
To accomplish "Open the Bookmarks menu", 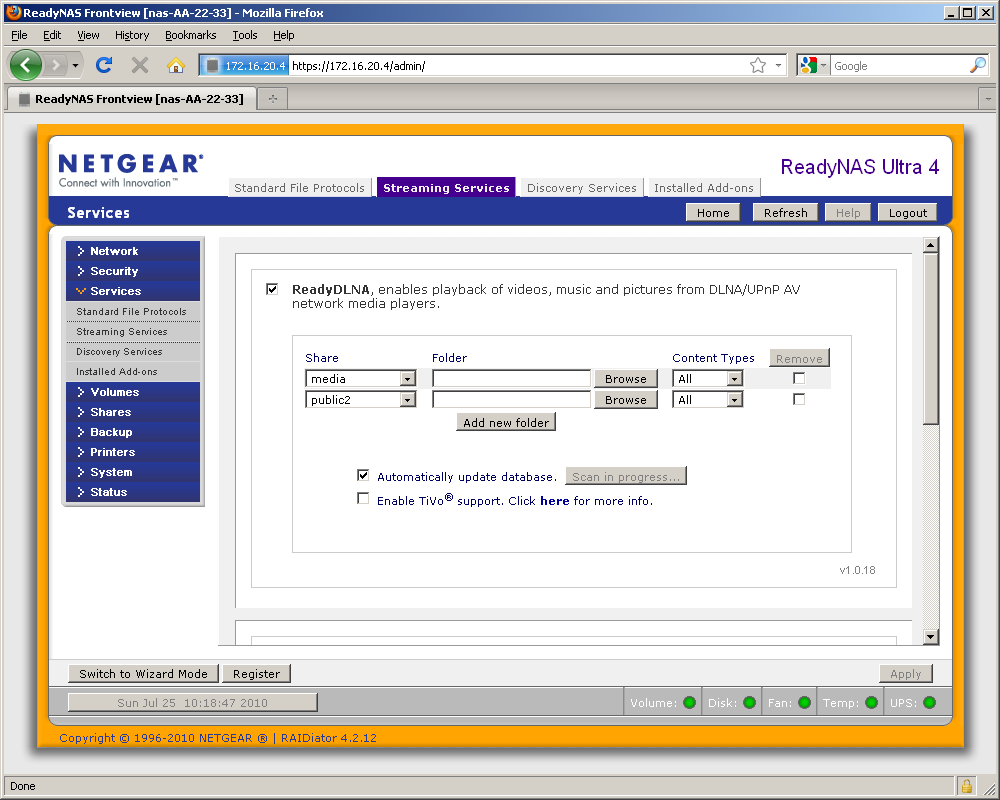I will (190, 35).
